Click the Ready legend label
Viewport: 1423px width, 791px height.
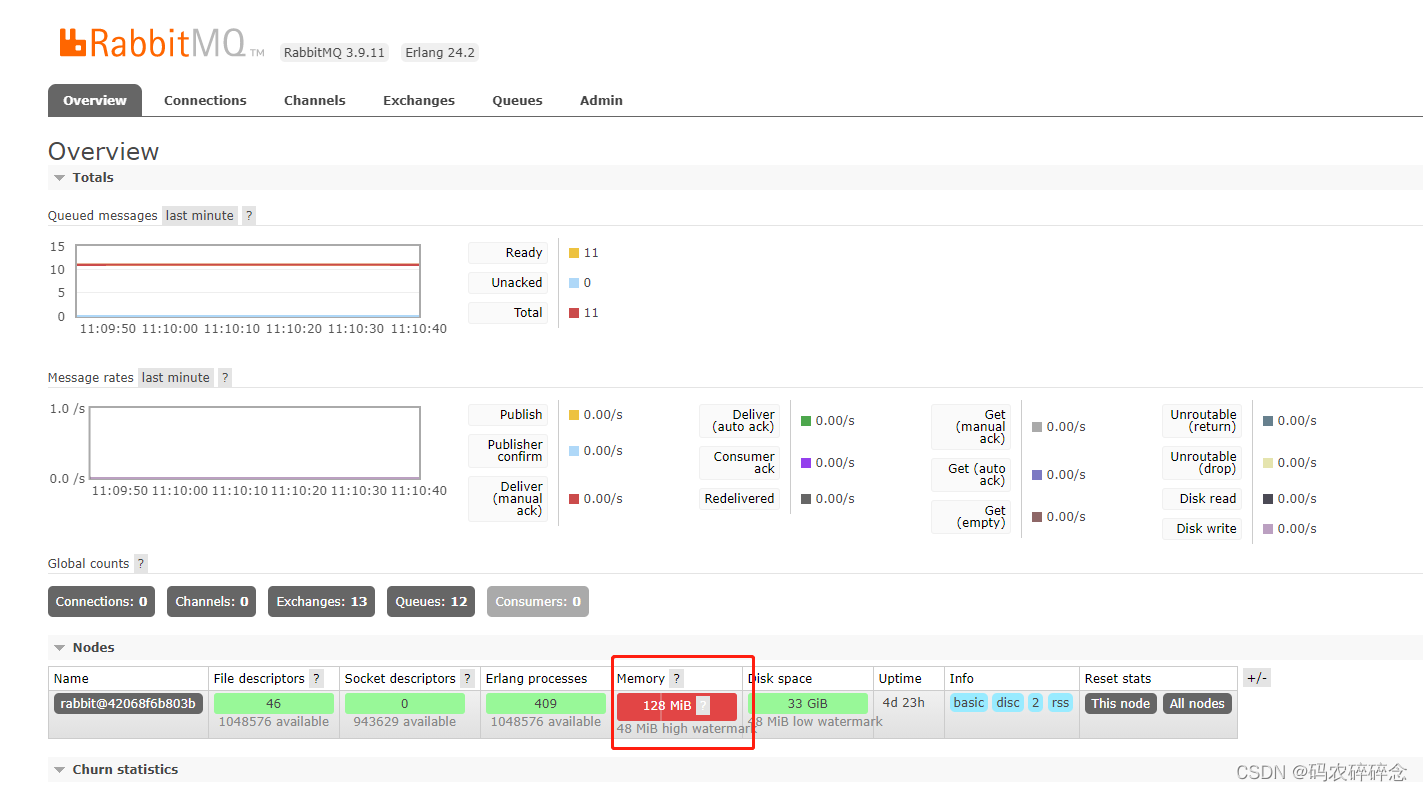(x=508, y=253)
